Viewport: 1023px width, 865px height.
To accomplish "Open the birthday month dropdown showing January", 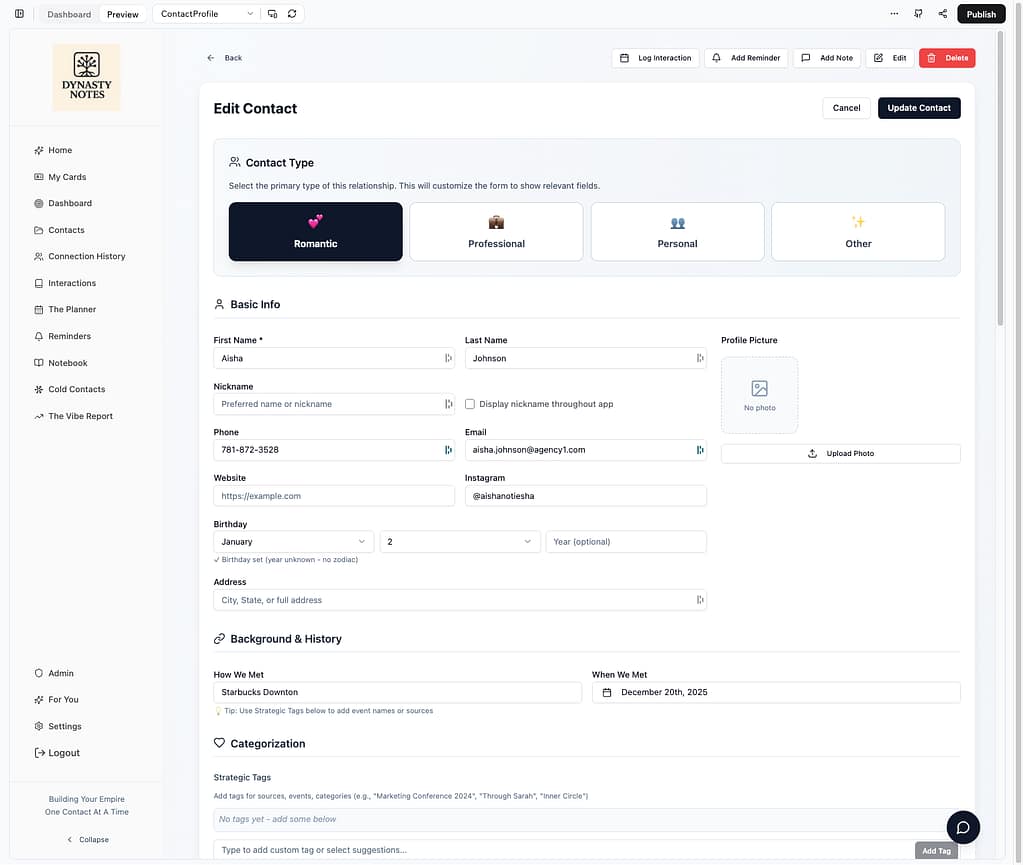I will 293,542.
